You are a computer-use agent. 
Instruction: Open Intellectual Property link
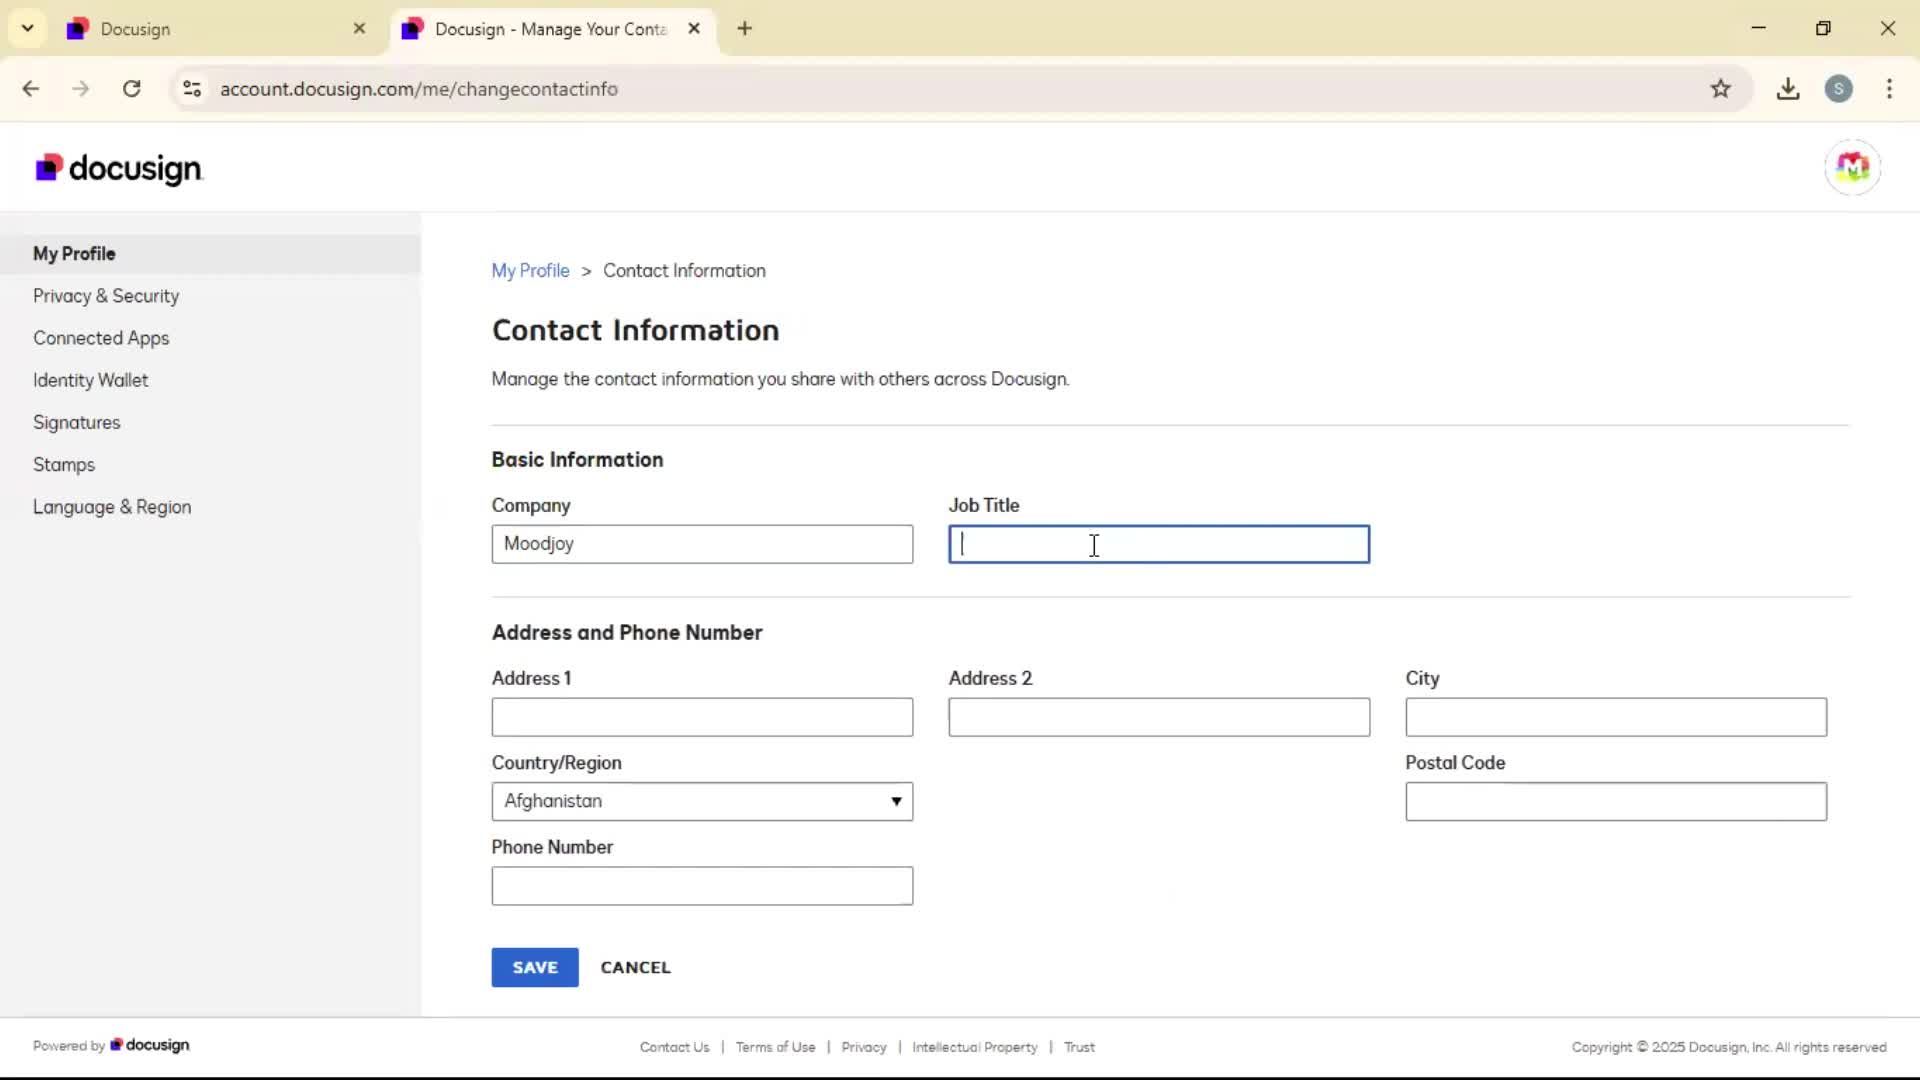(975, 1047)
